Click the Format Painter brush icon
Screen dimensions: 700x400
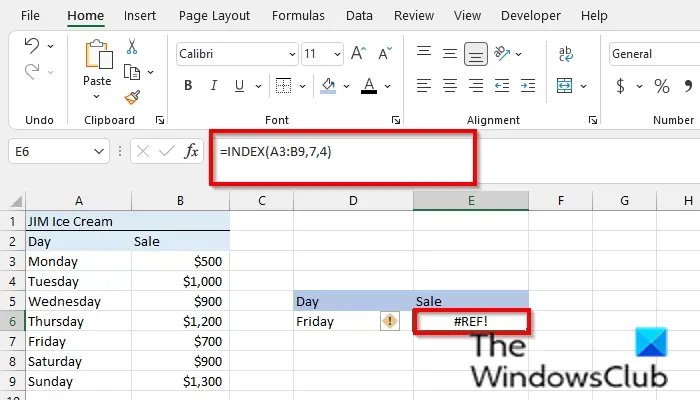pyautogui.click(x=132, y=97)
